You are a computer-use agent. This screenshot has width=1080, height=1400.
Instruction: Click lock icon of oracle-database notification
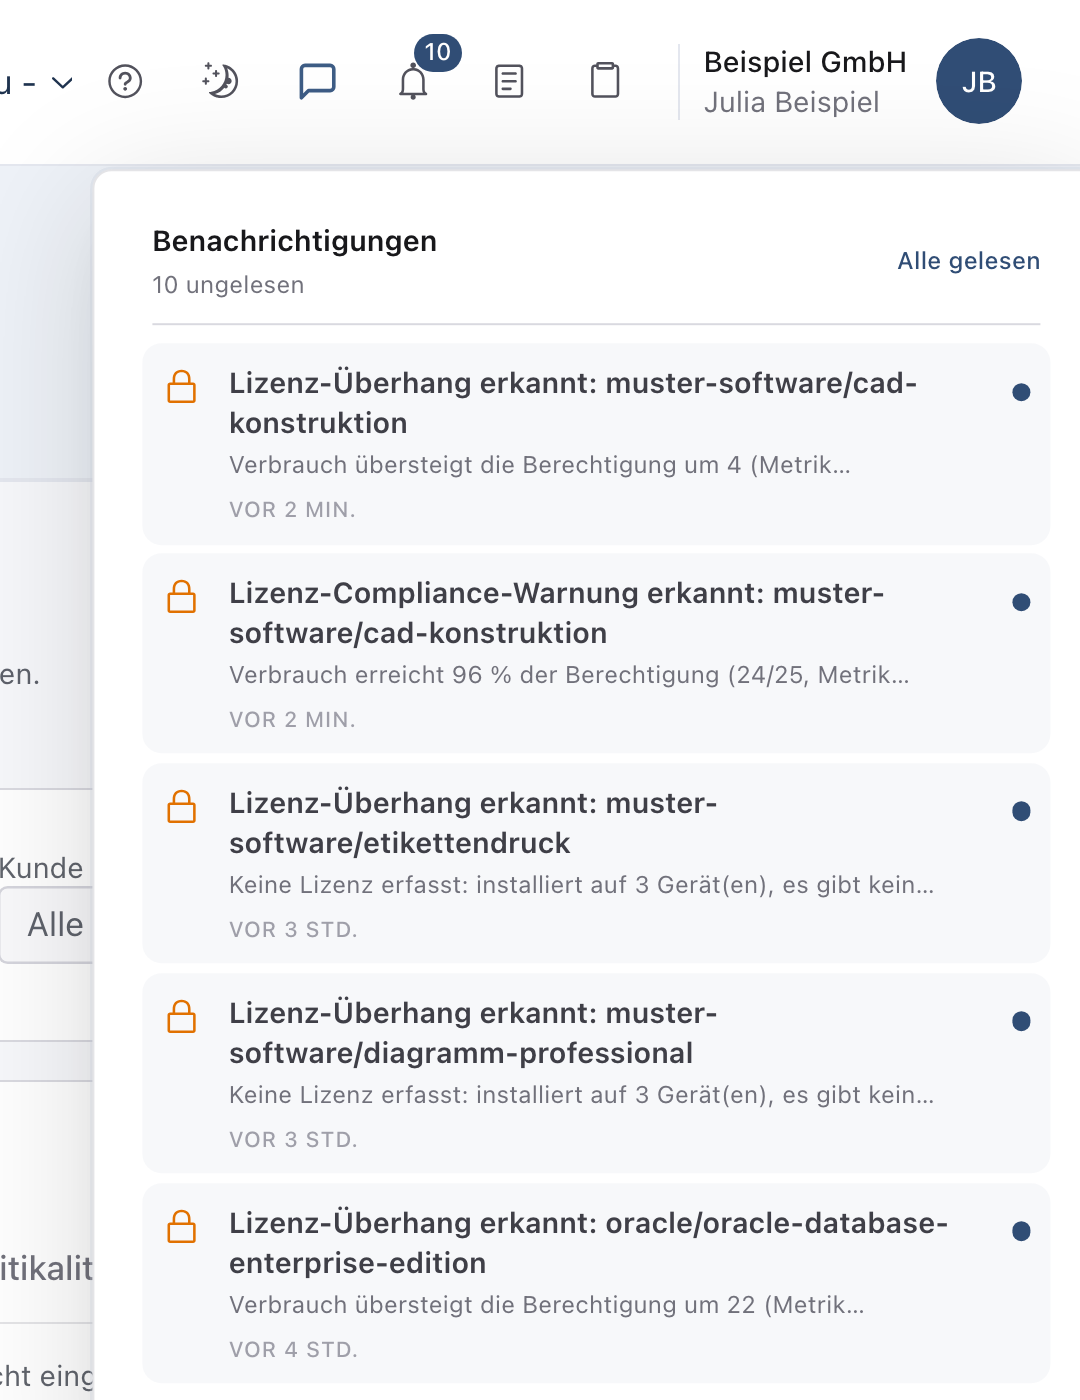[x=182, y=1227]
